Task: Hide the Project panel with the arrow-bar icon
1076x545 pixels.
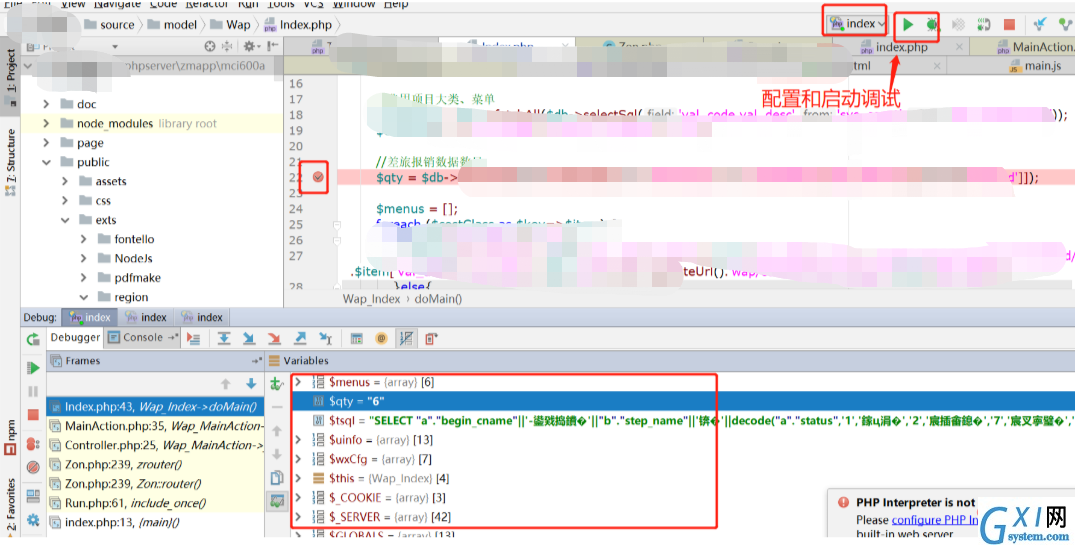Action: [272, 46]
